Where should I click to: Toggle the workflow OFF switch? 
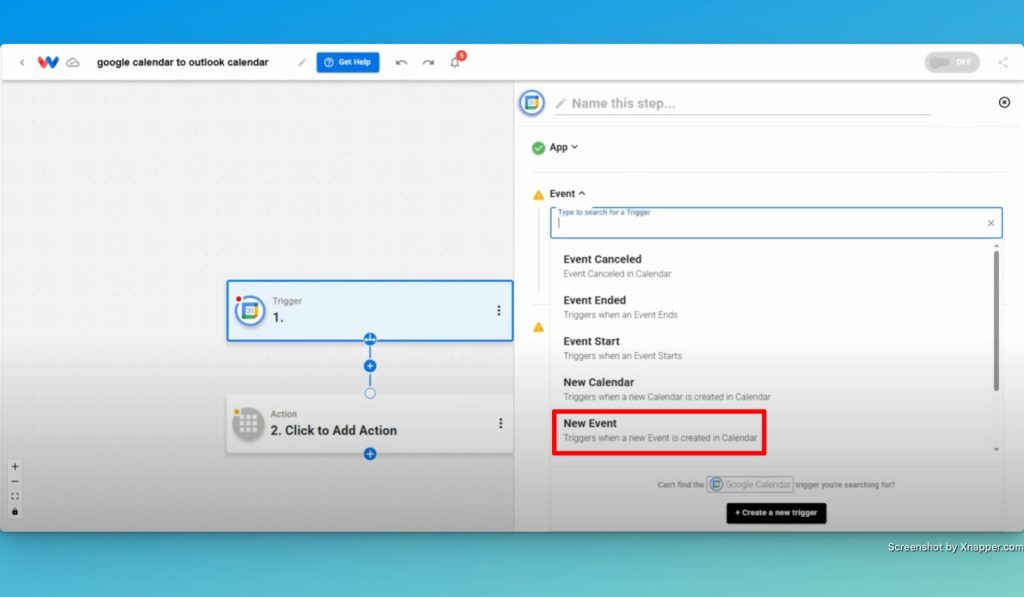952,62
